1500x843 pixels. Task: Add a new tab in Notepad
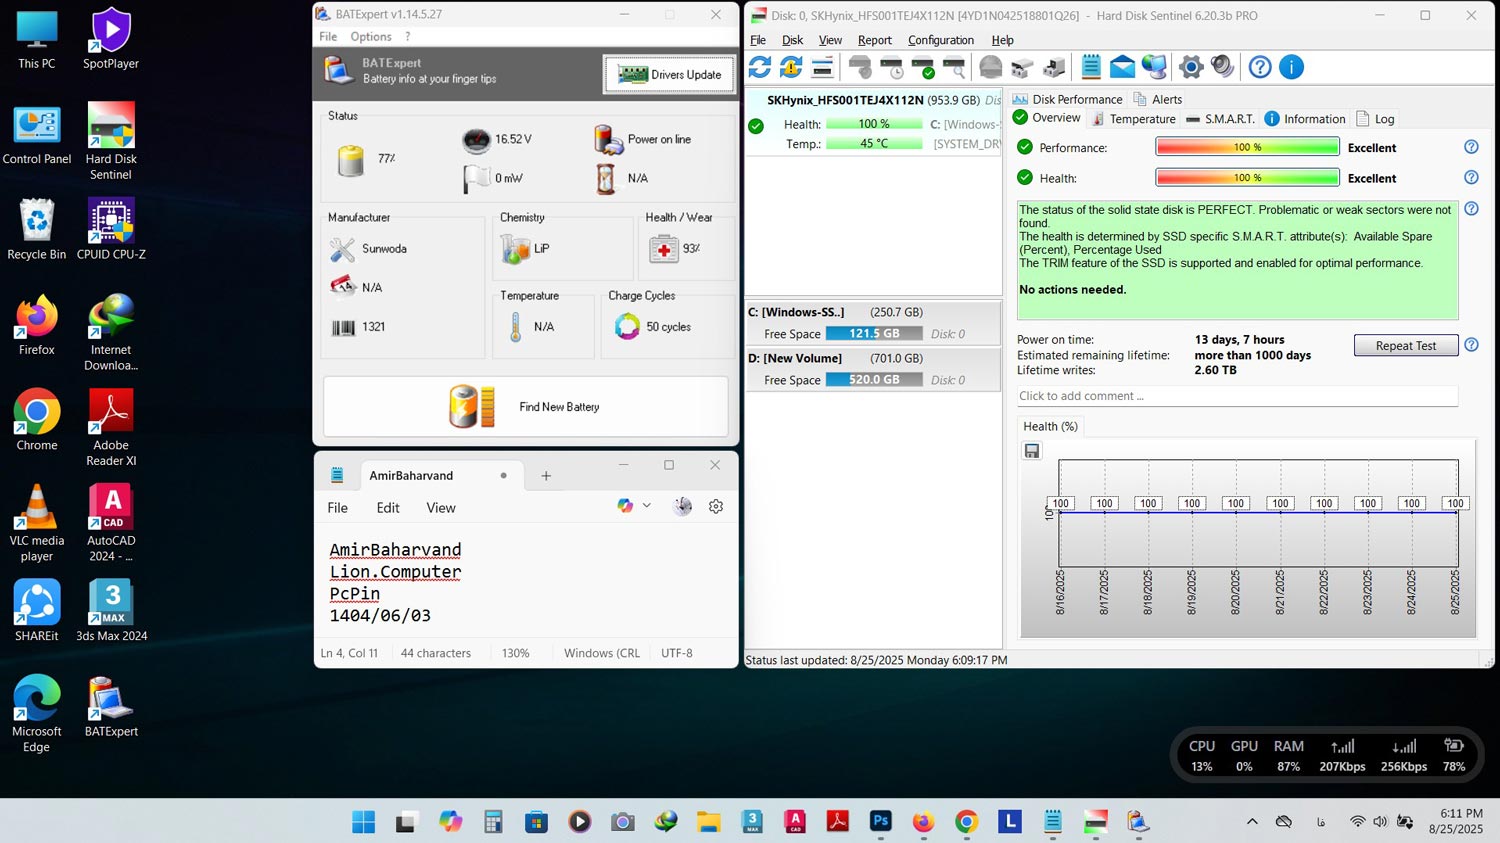(546, 476)
